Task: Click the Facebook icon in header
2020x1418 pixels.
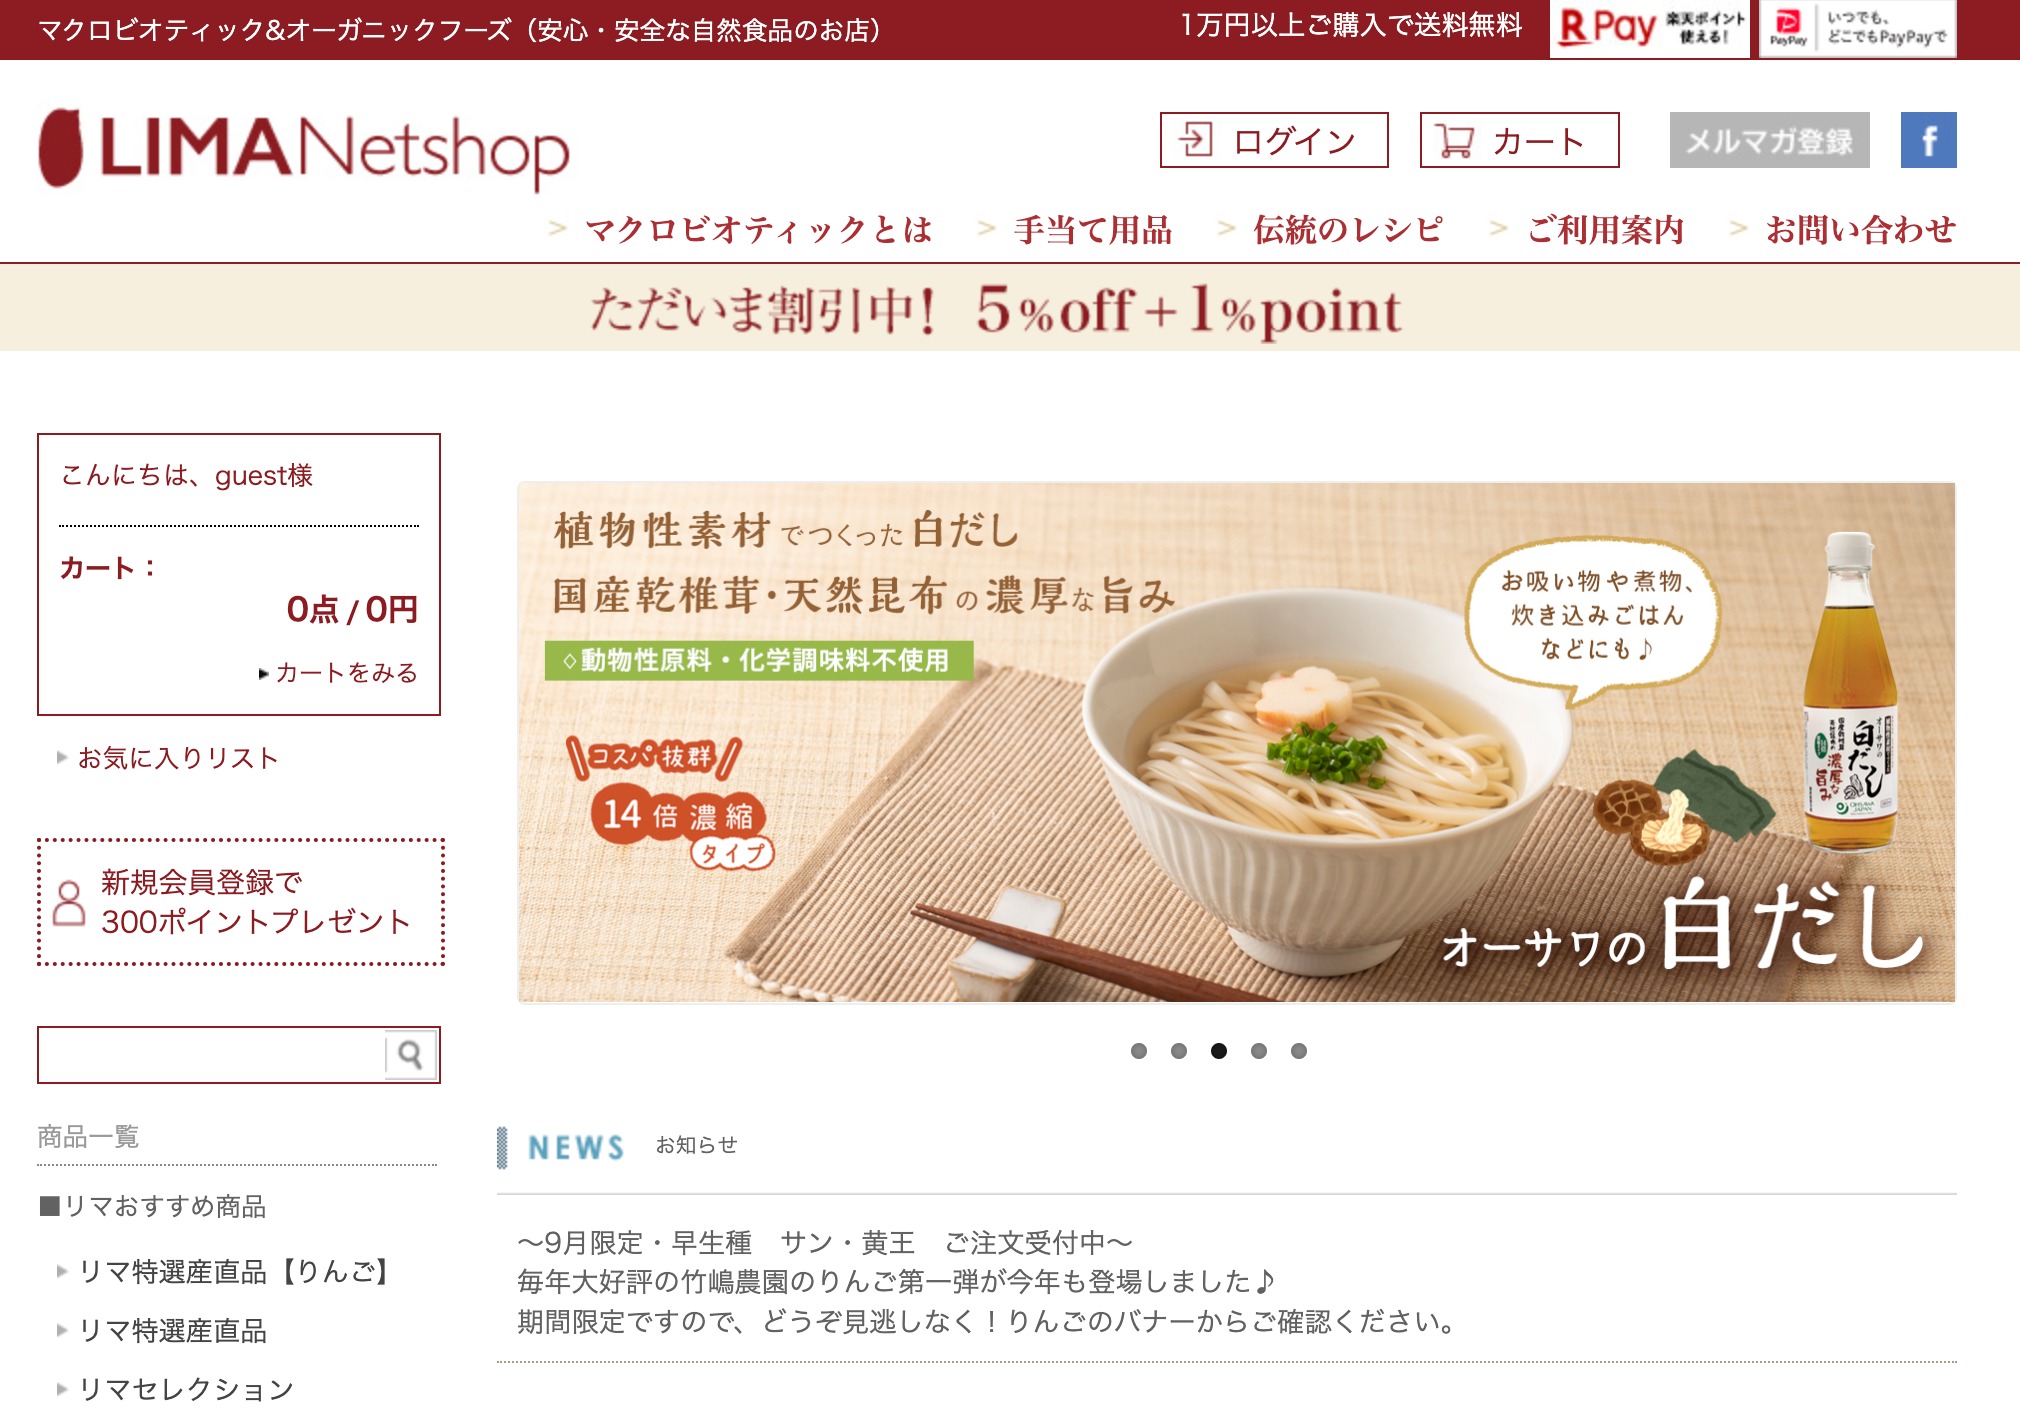Action: tap(1928, 140)
